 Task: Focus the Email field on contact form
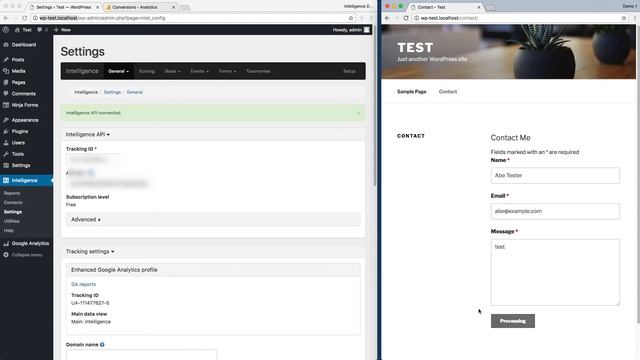(555, 211)
